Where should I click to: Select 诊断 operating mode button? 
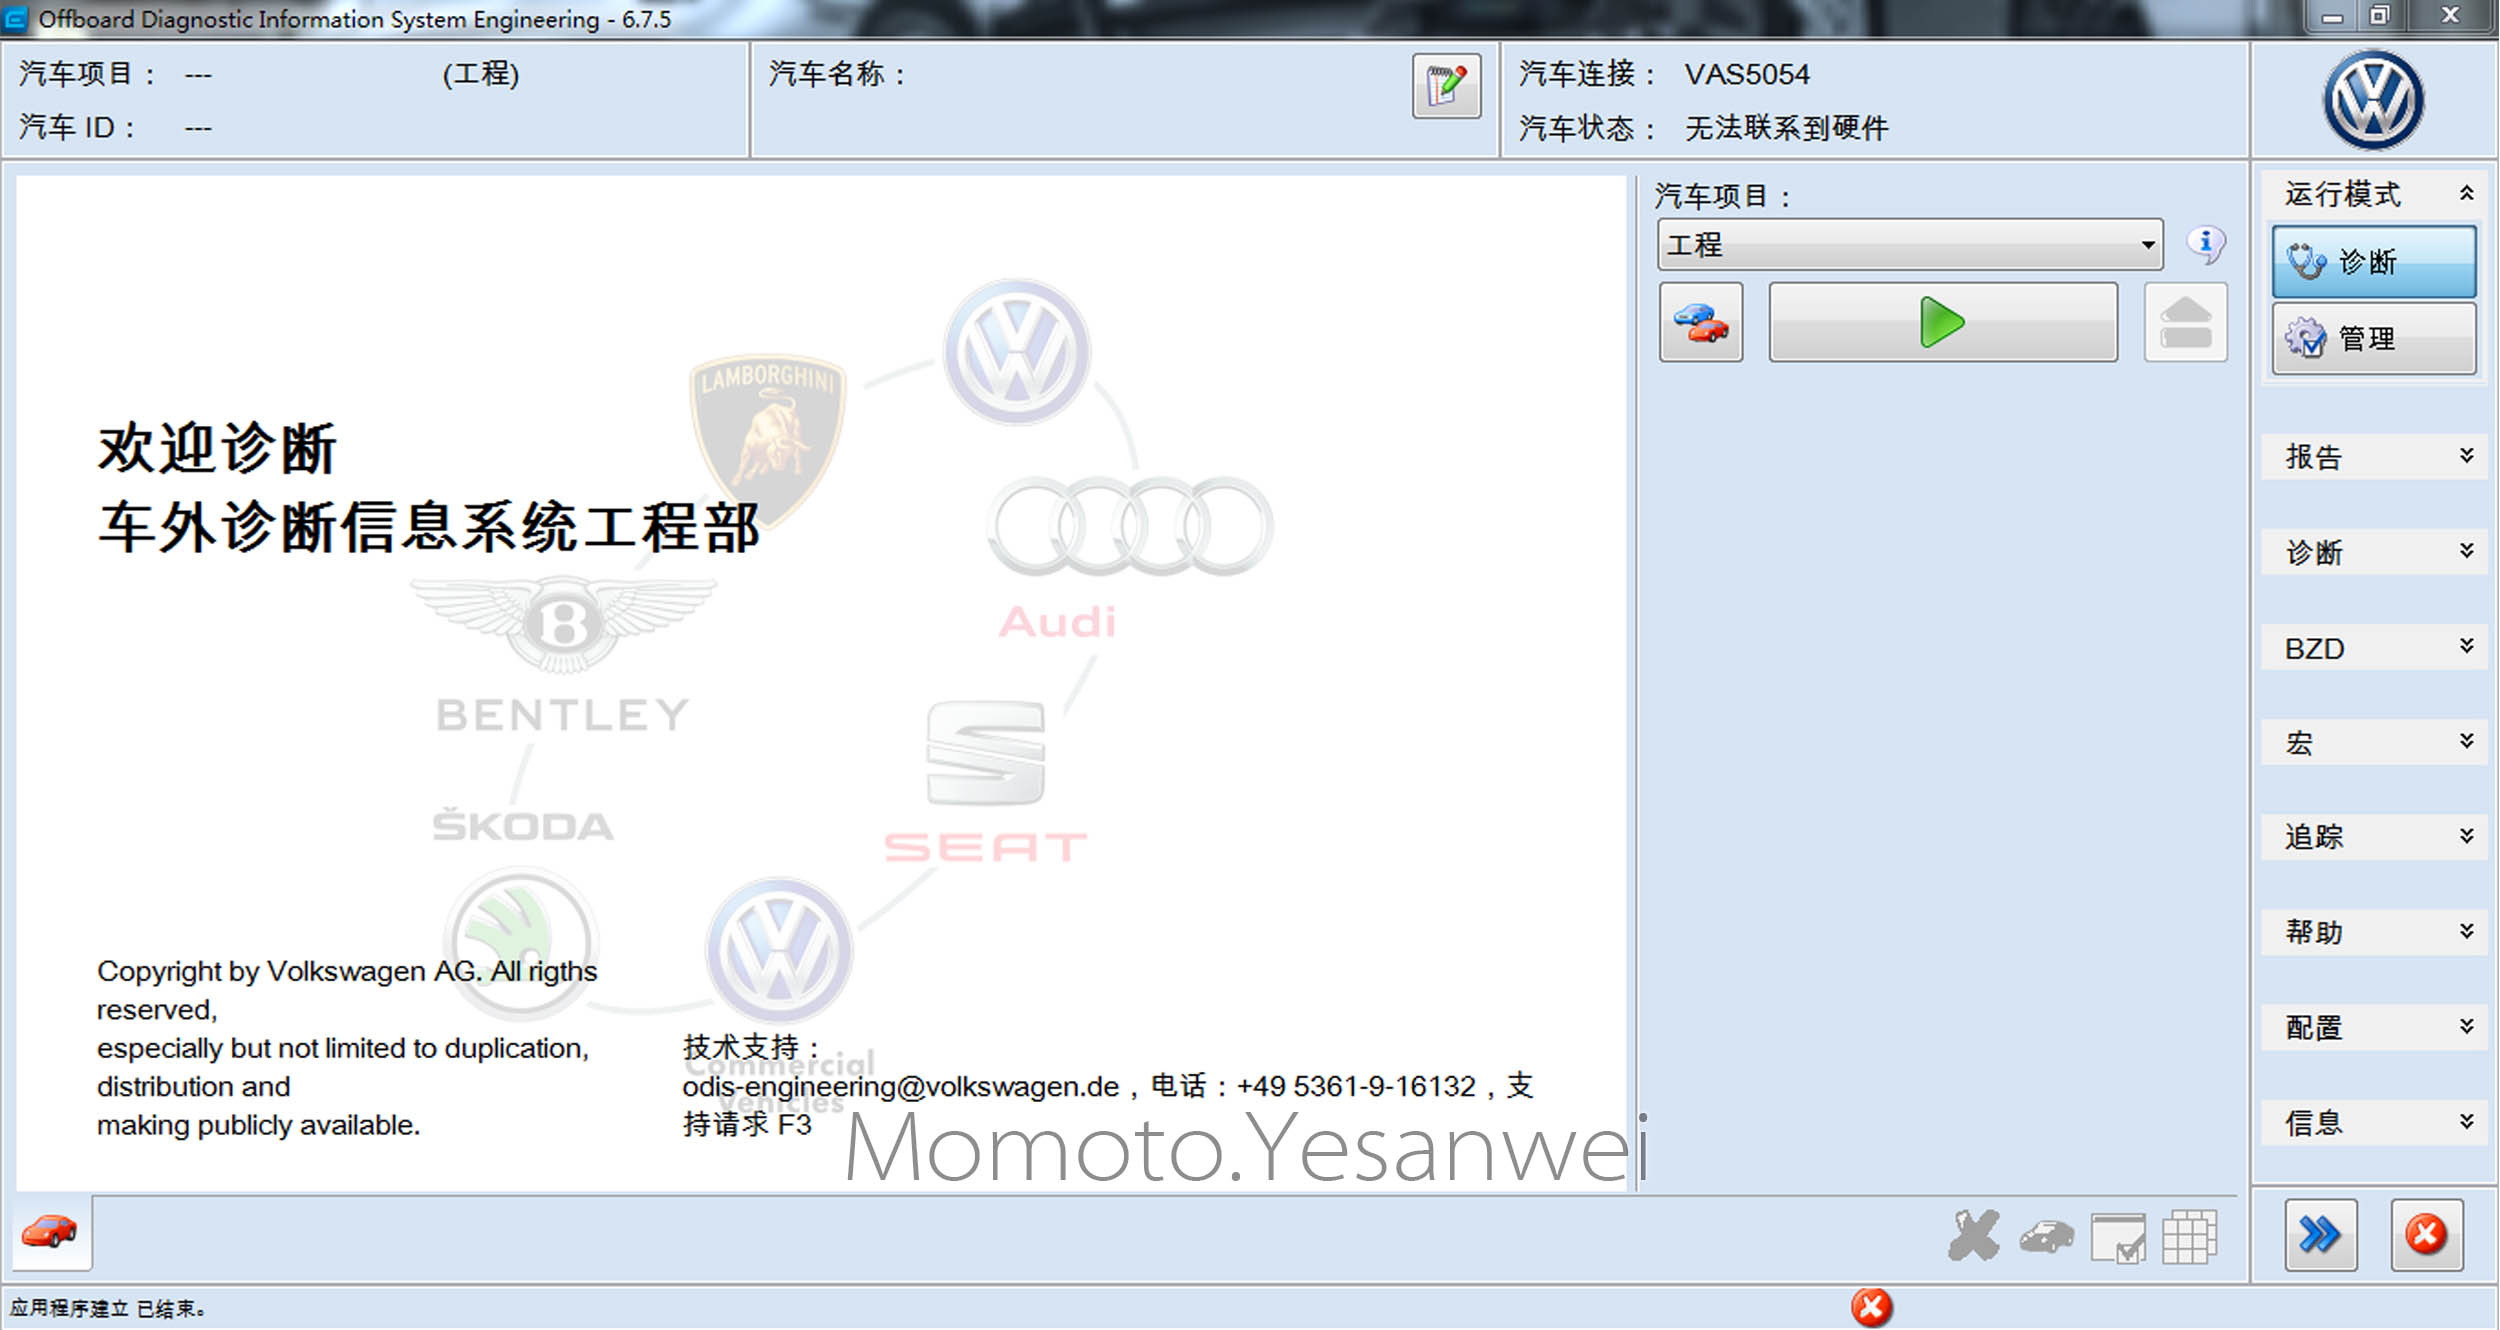click(x=2374, y=262)
